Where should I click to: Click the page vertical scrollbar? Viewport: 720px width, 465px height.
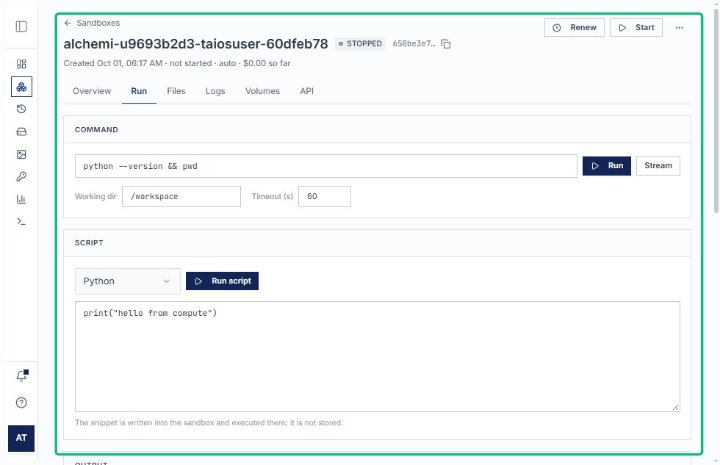(716, 110)
